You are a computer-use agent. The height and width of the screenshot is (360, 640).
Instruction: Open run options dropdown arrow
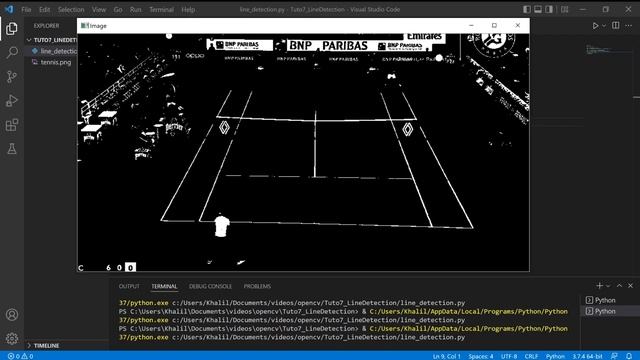click(604, 26)
